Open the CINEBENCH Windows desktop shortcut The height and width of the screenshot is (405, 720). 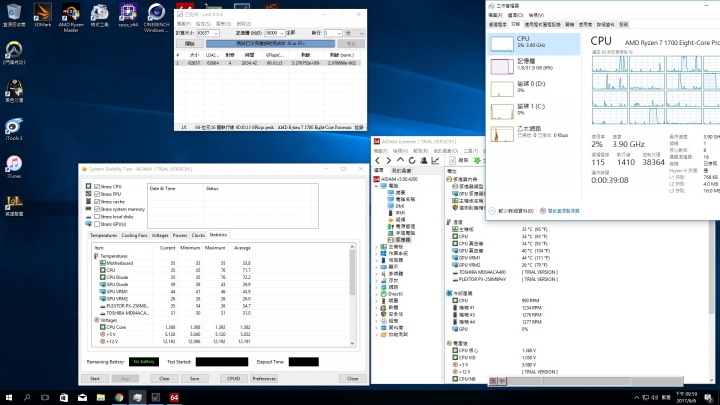[x=156, y=17]
